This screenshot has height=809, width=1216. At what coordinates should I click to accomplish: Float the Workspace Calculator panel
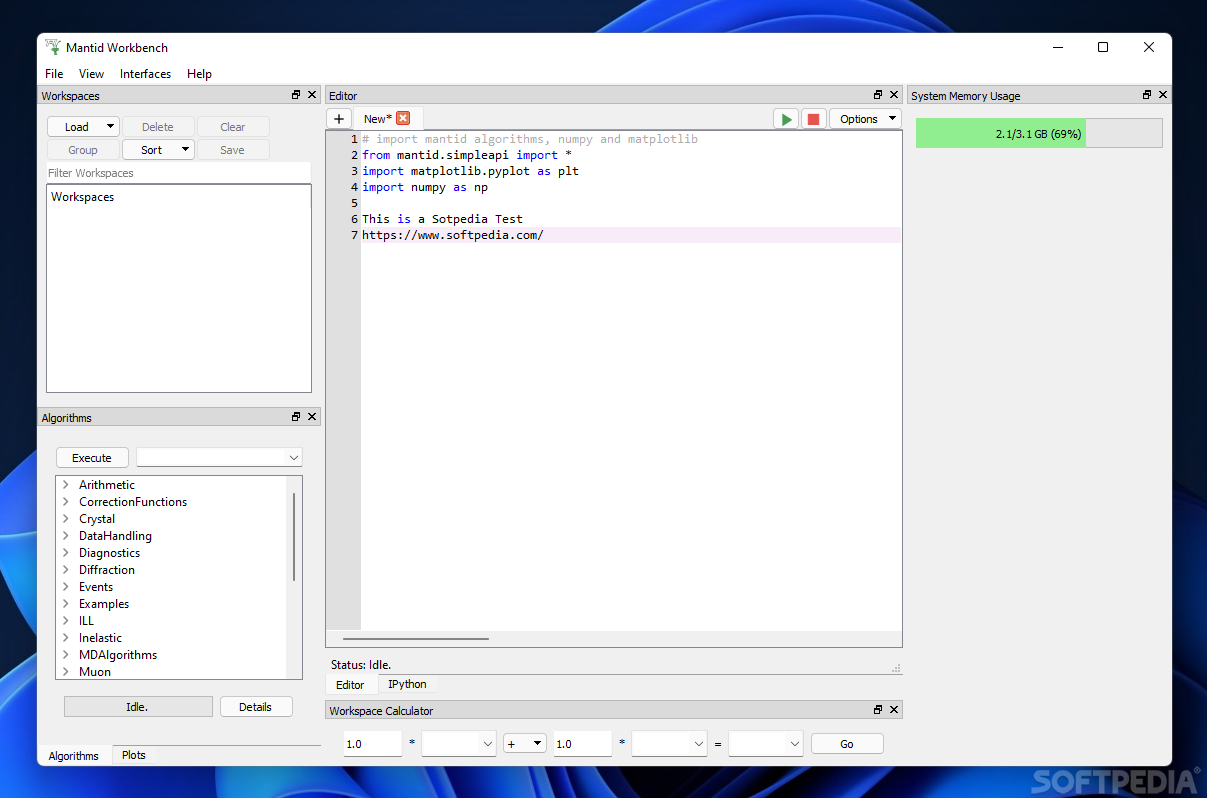click(x=878, y=710)
